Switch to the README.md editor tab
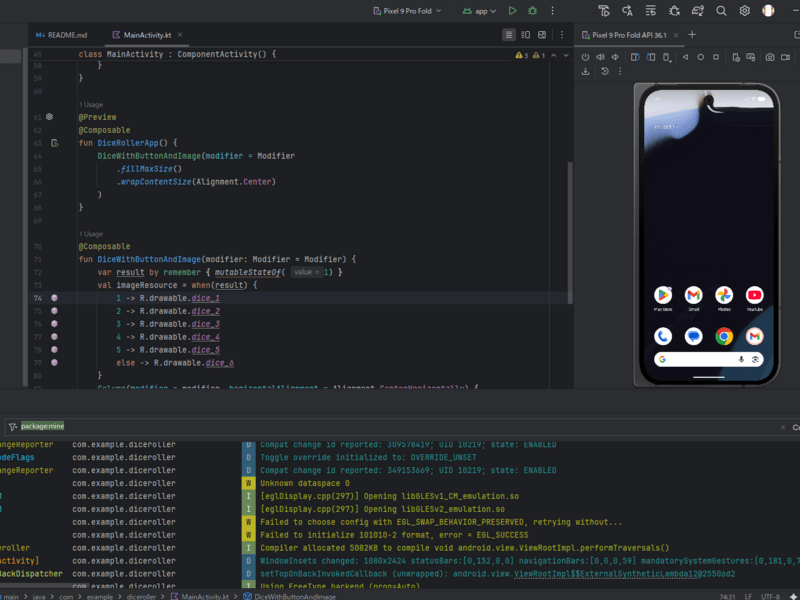 (60, 34)
